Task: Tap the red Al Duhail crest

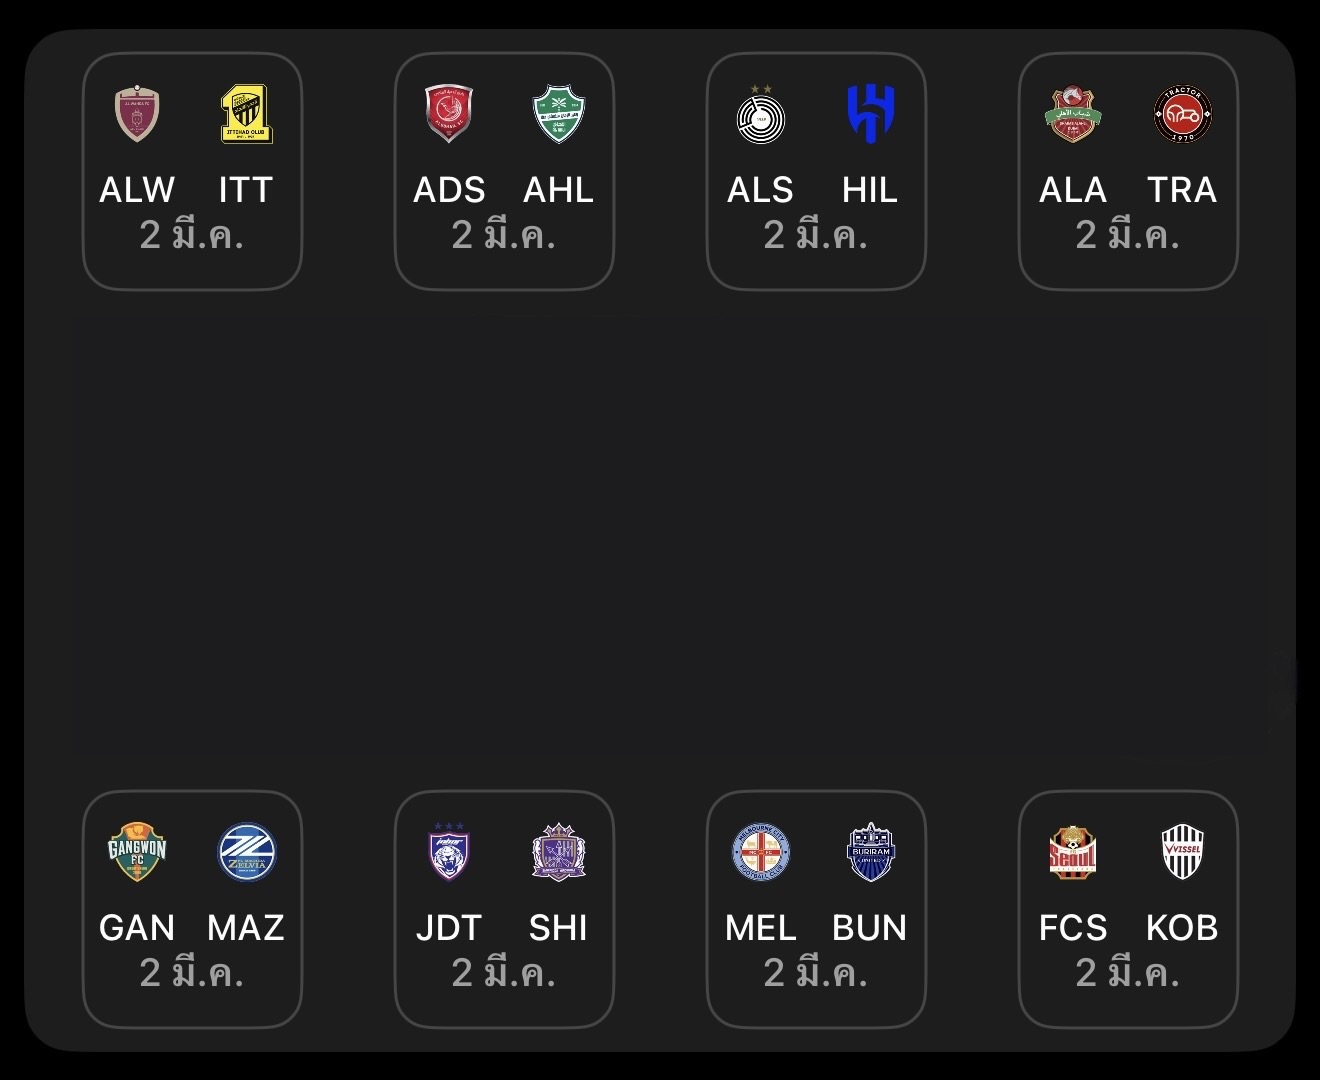Action: (449, 114)
